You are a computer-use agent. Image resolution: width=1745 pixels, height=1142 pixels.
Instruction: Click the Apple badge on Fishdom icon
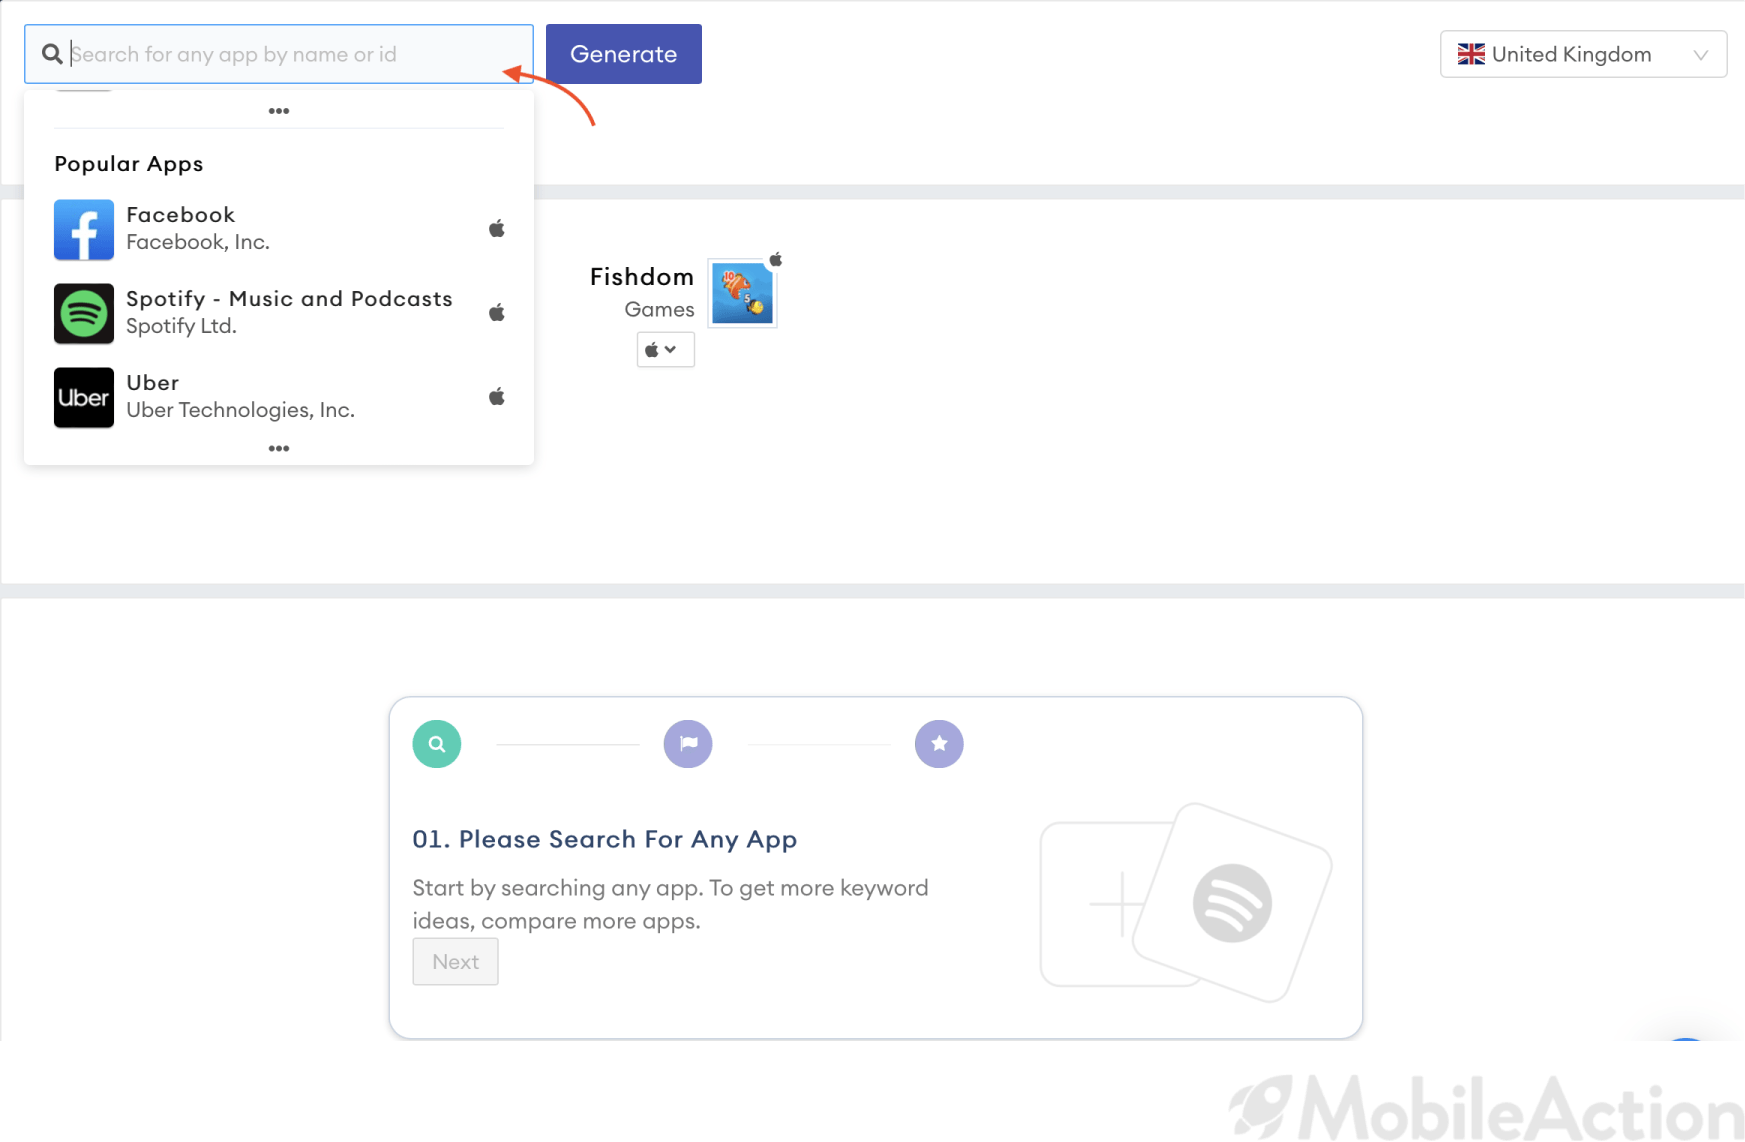[x=775, y=260]
